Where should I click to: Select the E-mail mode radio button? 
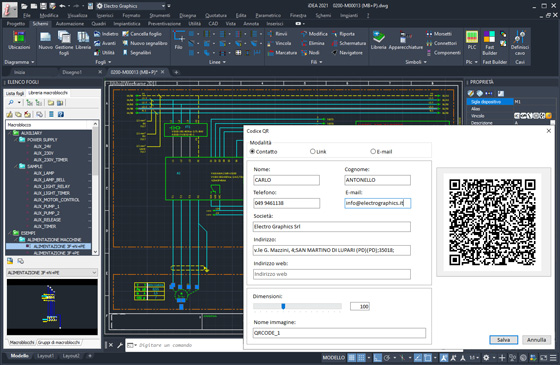click(373, 151)
